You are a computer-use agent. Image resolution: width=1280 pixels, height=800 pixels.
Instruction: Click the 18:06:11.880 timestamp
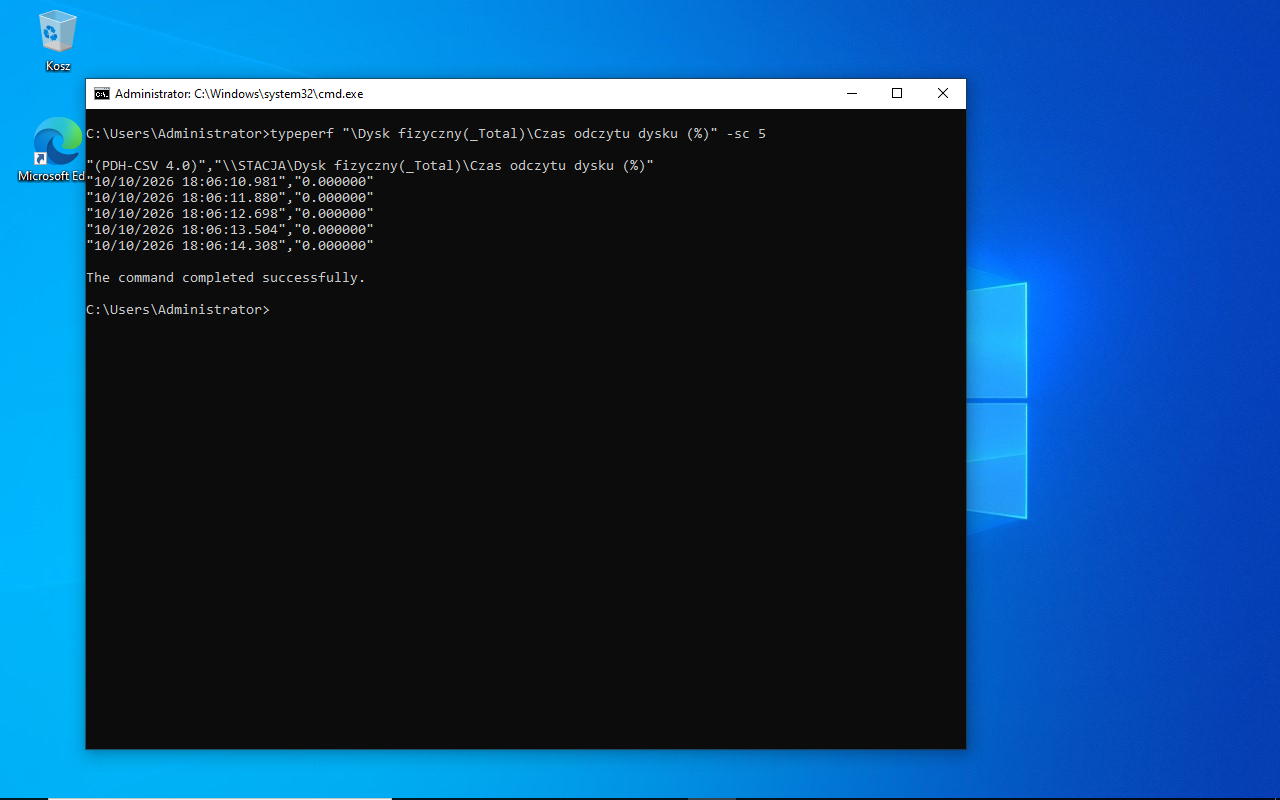coord(230,197)
